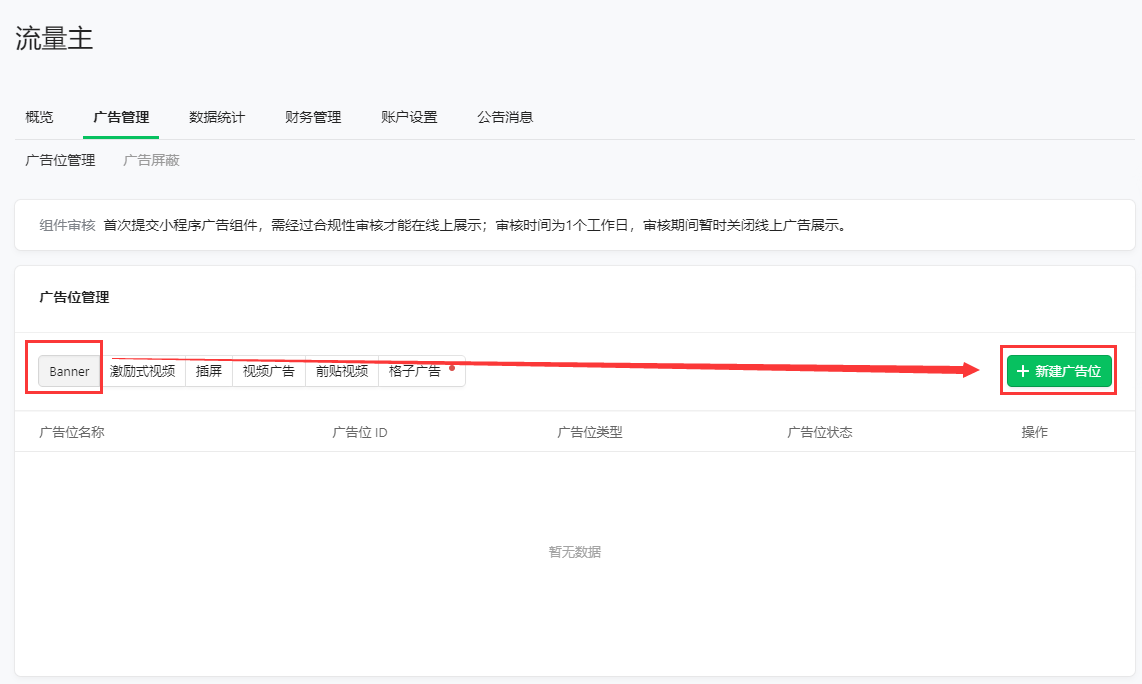The height and width of the screenshot is (684, 1142).
Task: Open the 格子广告 ad type
Action: pos(416,371)
